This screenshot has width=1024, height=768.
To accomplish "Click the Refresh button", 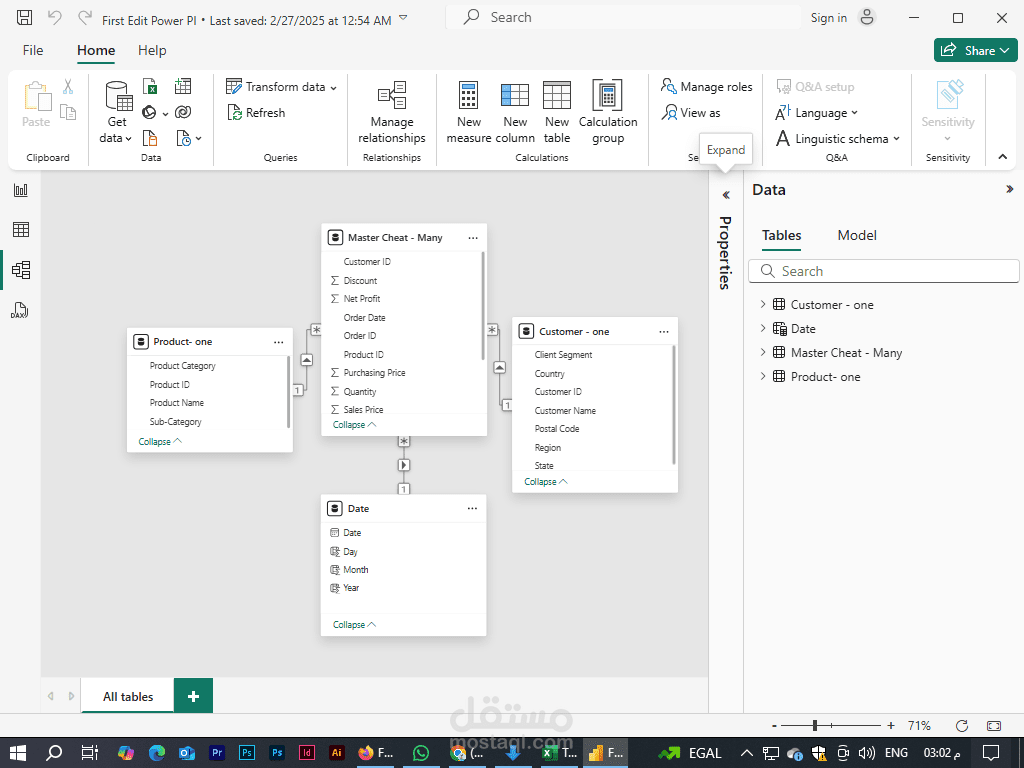I will point(256,113).
